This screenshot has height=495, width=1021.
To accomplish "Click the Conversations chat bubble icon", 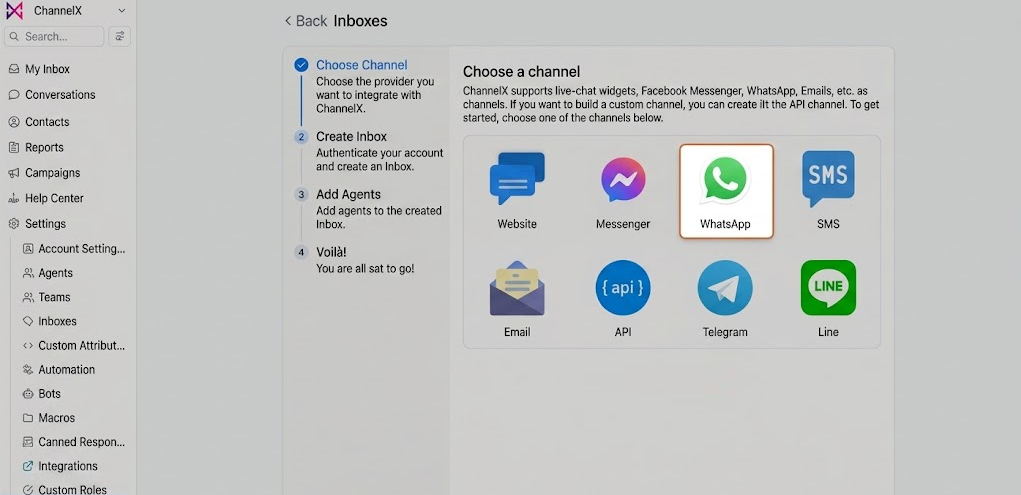I will tap(14, 94).
